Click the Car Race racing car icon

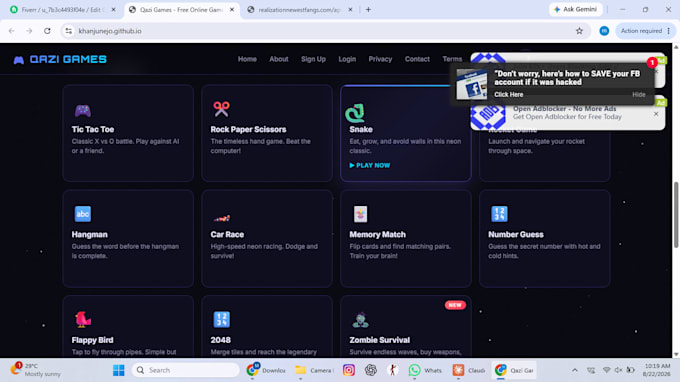[x=222, y=218]
